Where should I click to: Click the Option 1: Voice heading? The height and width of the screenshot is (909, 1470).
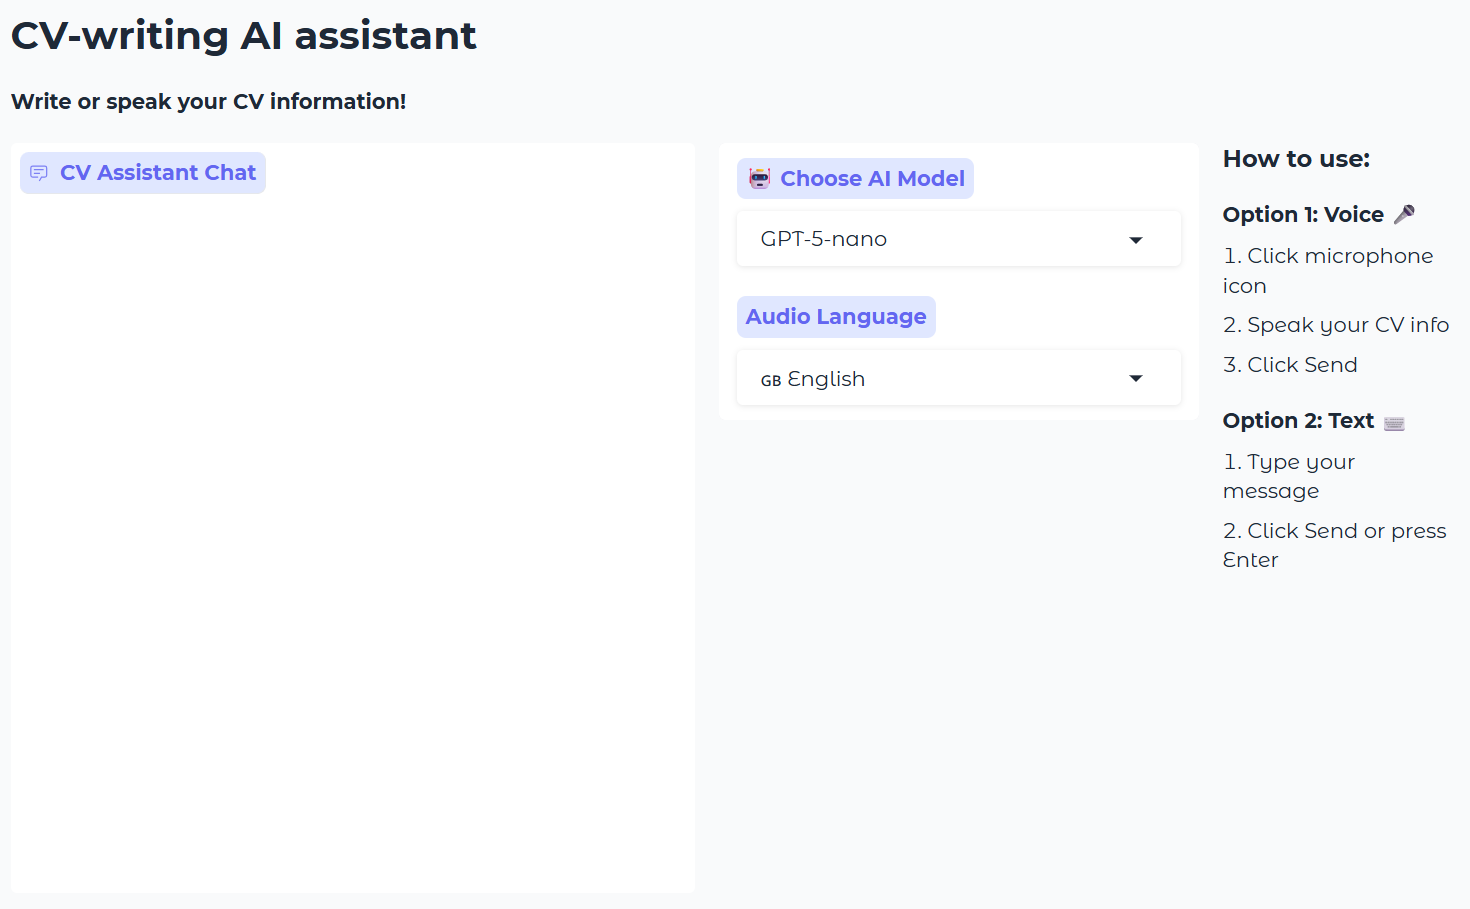[x=1303, y=213]
